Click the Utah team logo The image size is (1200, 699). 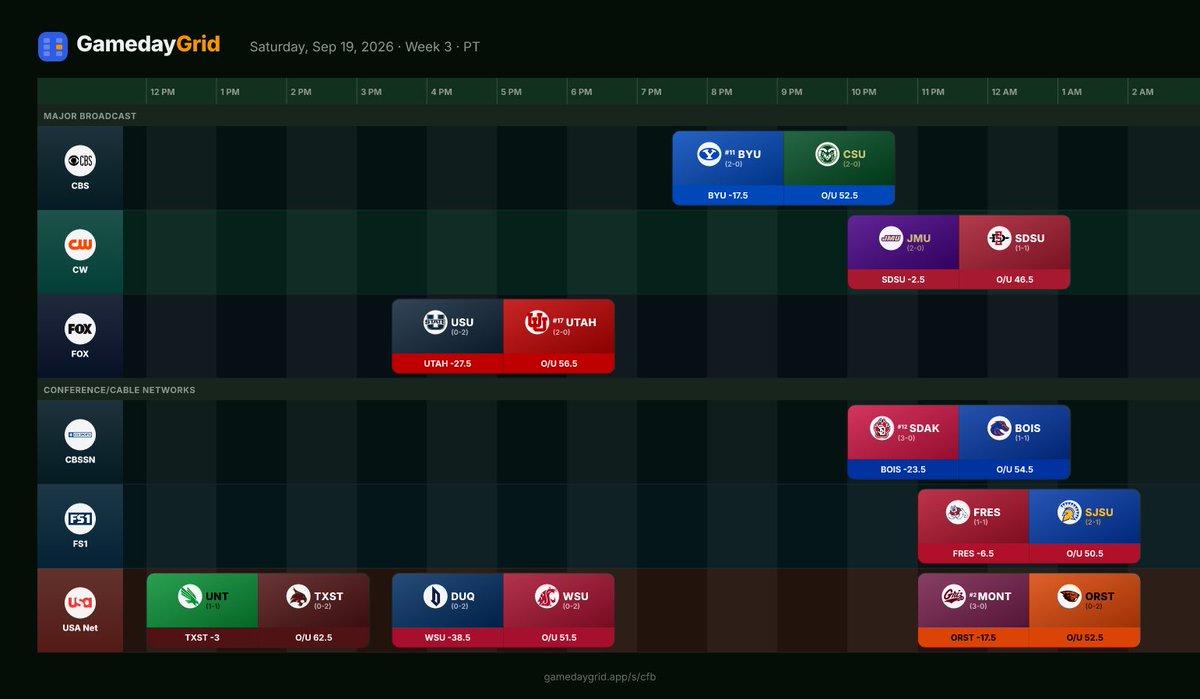tap(537, 323)
